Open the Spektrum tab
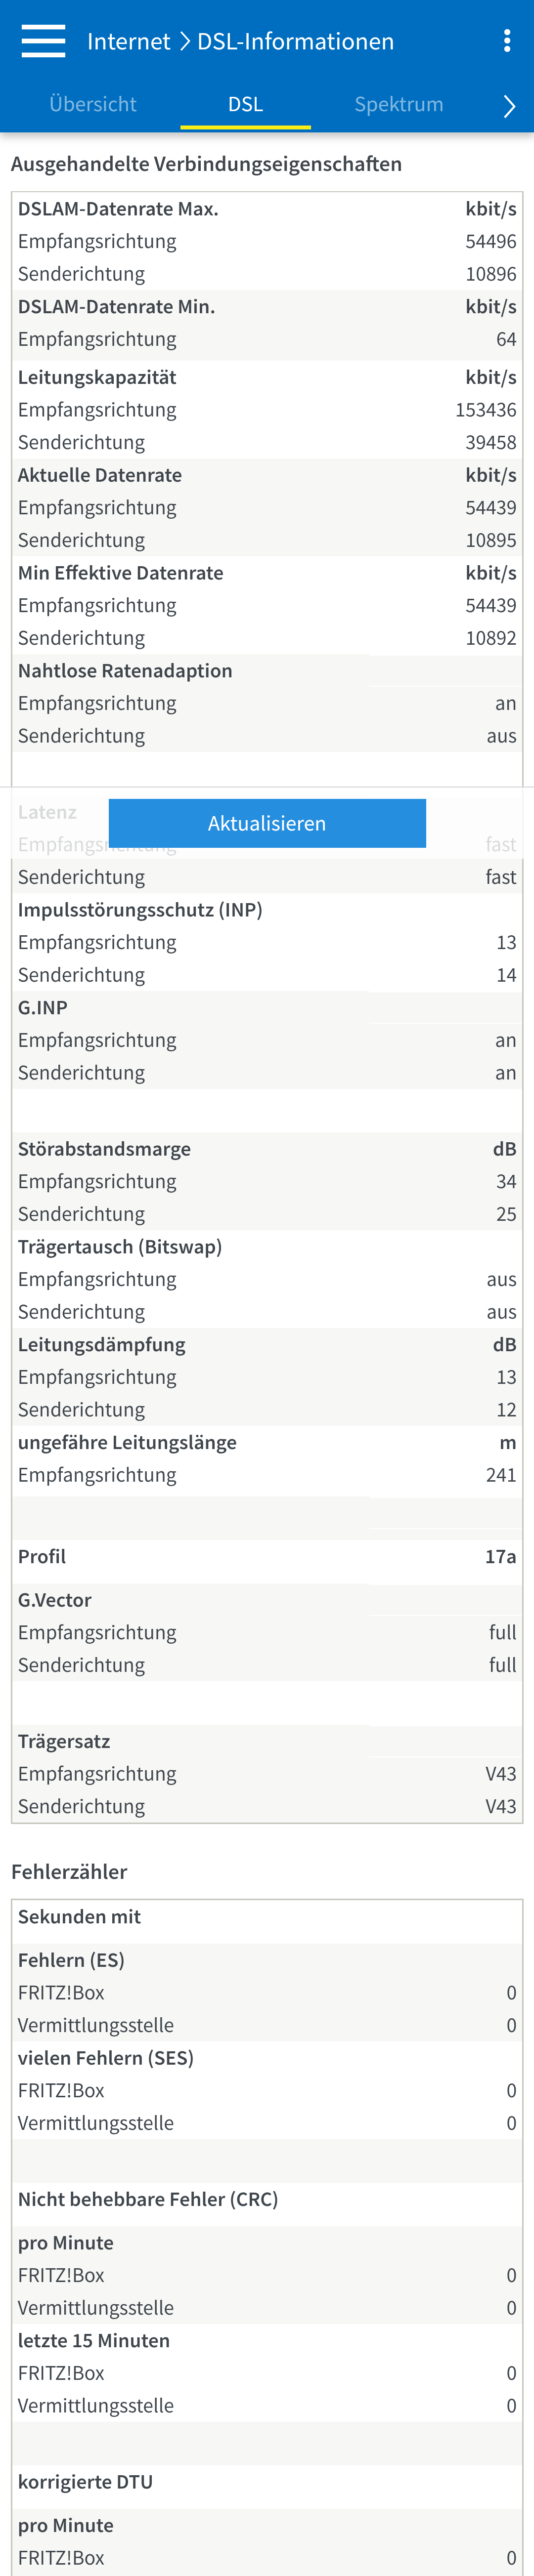 tap(399, 104)
